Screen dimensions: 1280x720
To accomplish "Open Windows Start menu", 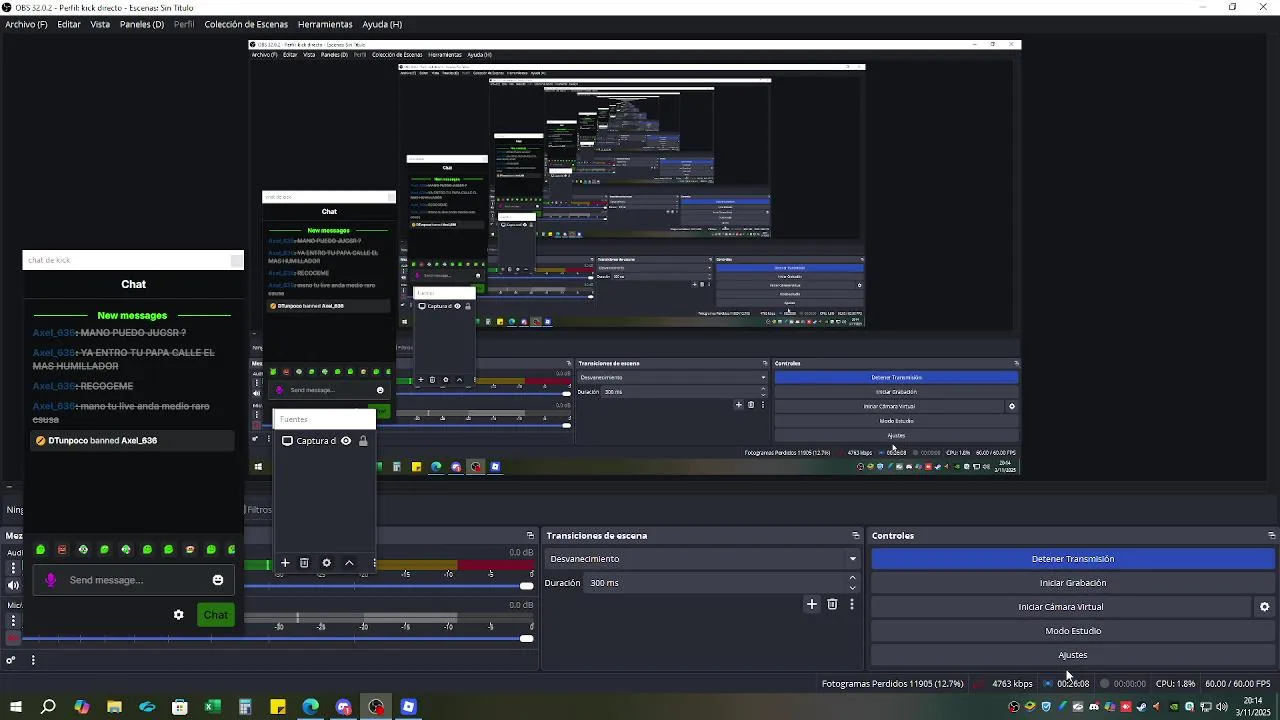I will (x=16, y=707).
